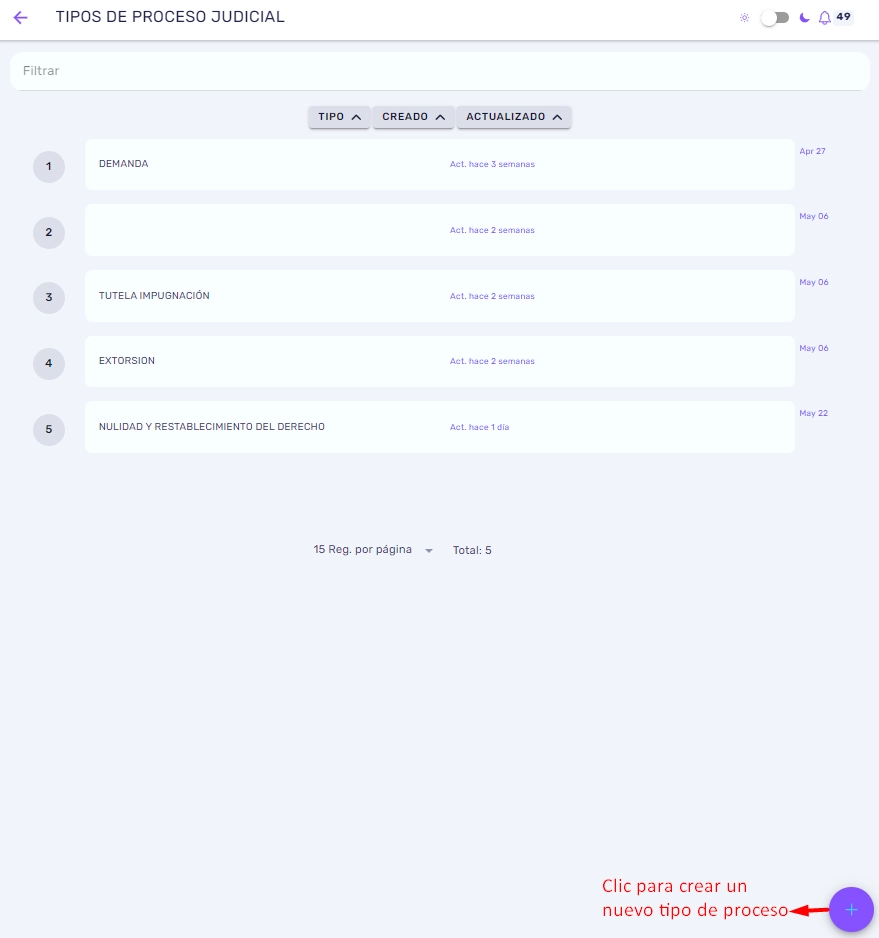Click the empty-named row number 2
The height and width of the screenshot is (938, 879).
coord(440,230)
